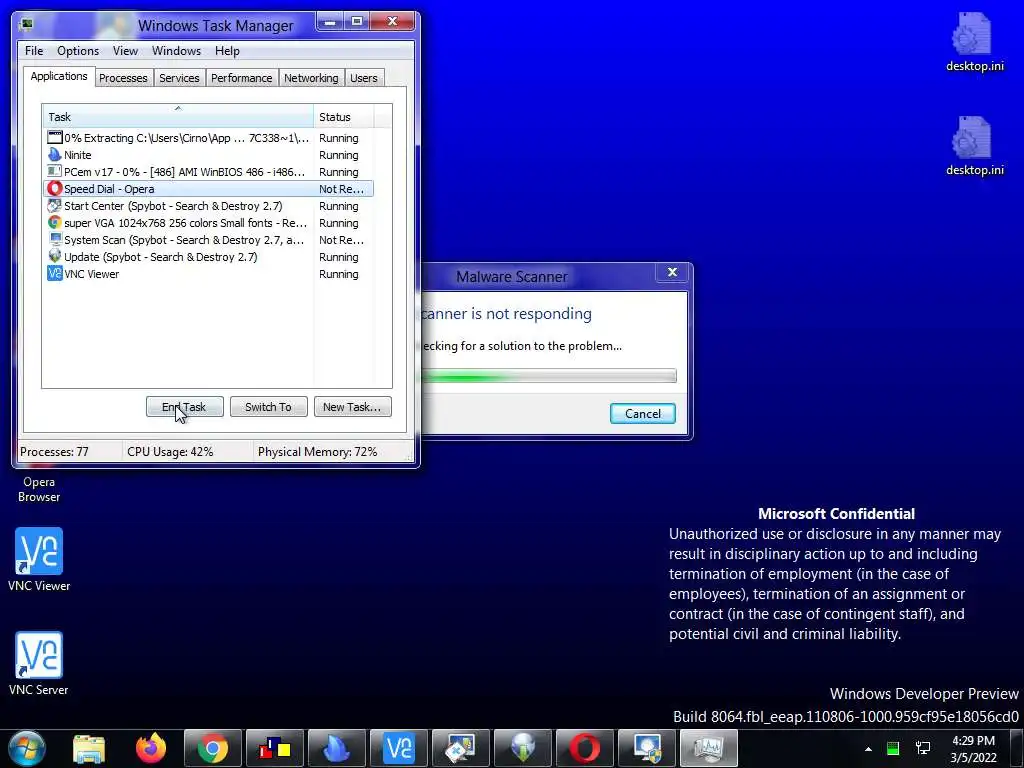This screenshot has width=1024, height=768.
Task: Select the lower desktop.ini desktop file
Action: pos(974,146)
